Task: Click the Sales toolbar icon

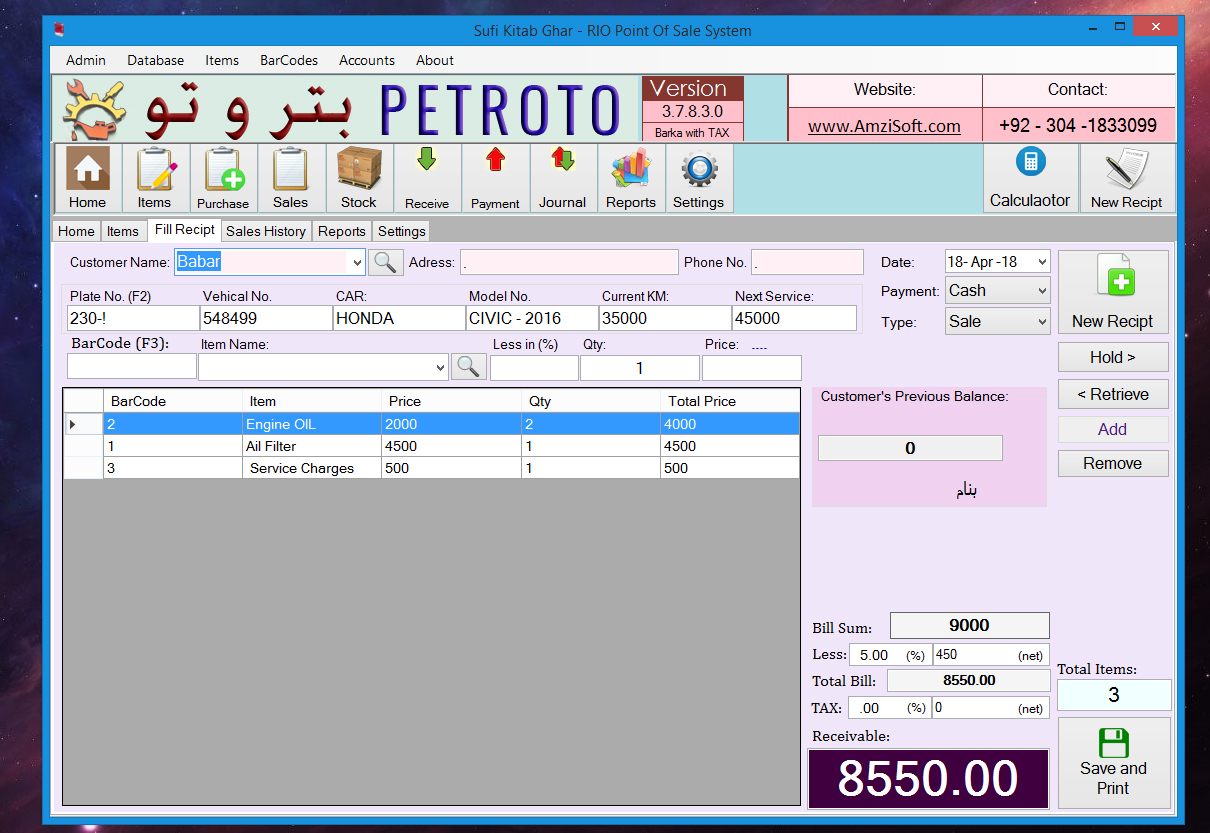Action: (x=290, y=177)
